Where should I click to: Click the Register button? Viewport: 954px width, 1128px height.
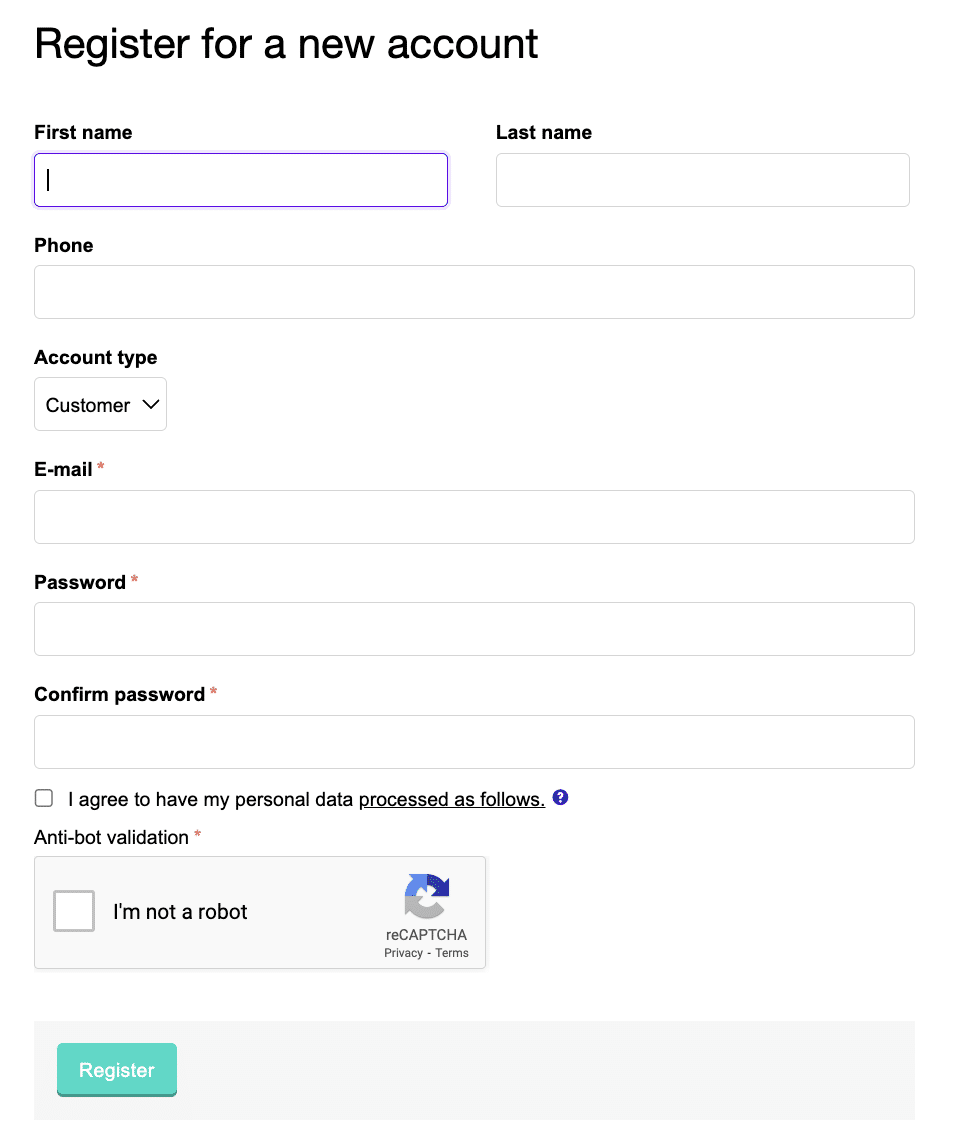tap(117, 1070)
